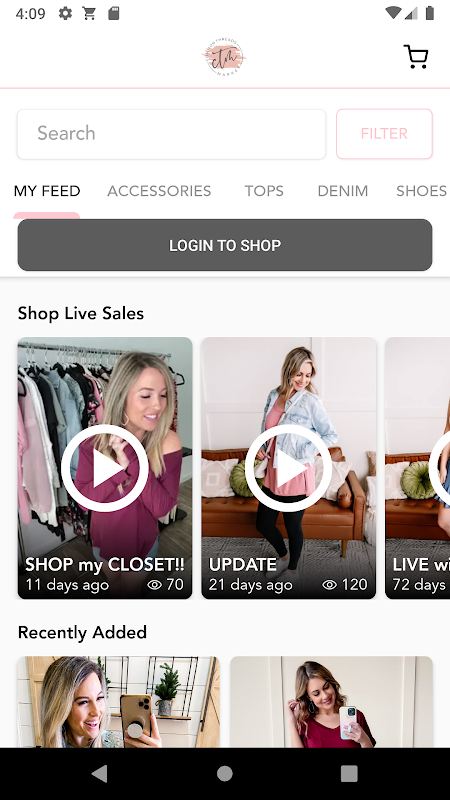Image resolution: width=450 pixels, height=800 pixels.
Task: Tap LOGIN TO SHOP button
Action: [x=225, y=245]
